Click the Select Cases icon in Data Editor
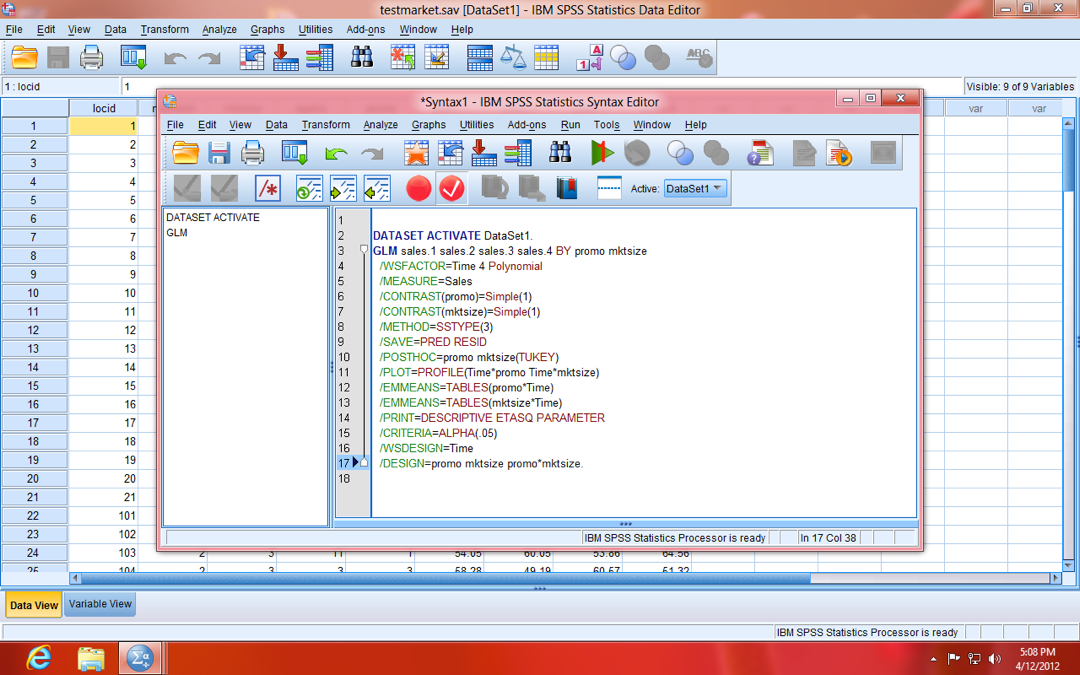Viewport: 1080px width, 675px height. (x=546, y=57)
